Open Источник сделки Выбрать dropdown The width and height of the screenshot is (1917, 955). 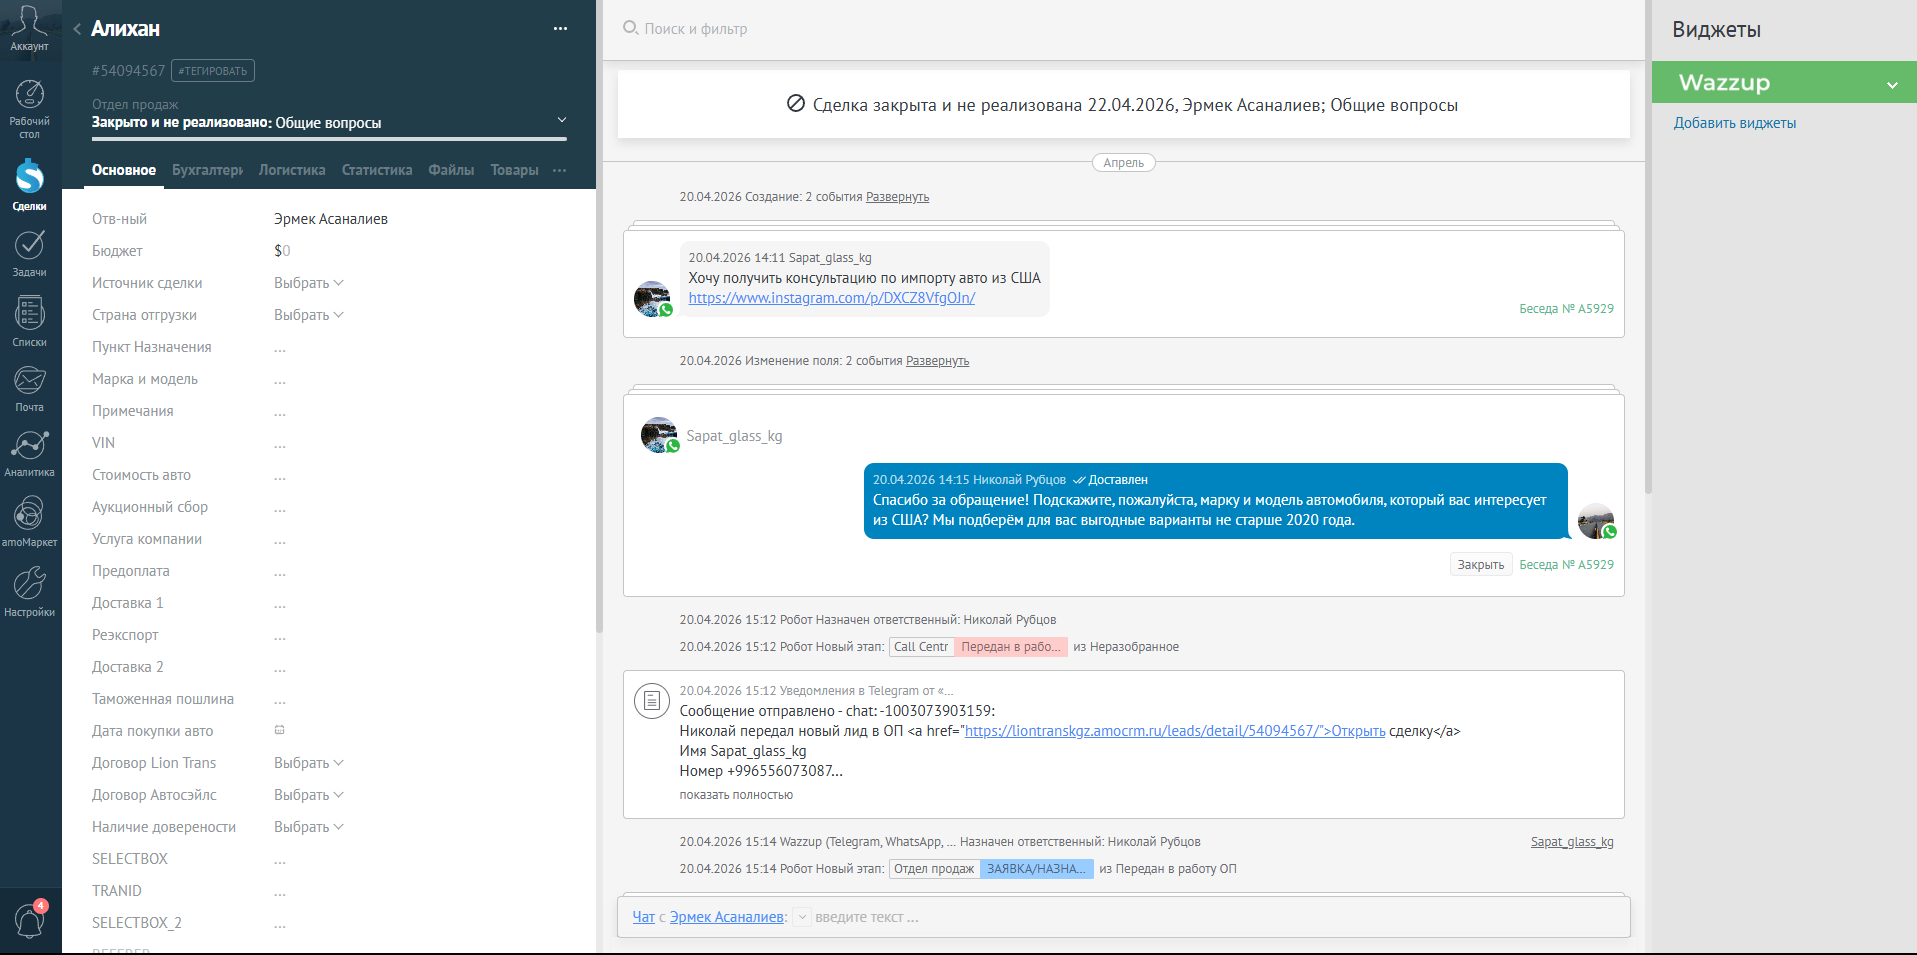[309, 283]
